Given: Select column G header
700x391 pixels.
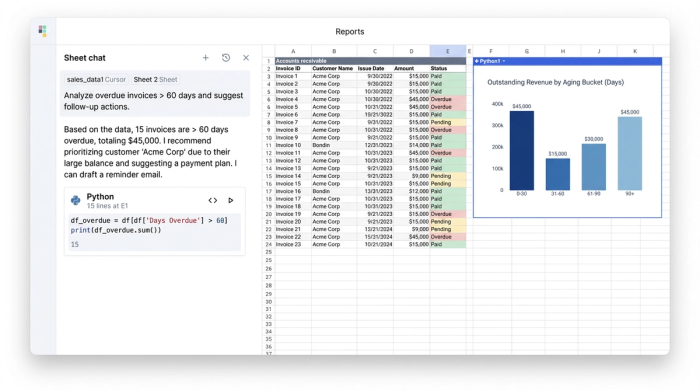Looking at the screenshot, I should click(527, 51).
